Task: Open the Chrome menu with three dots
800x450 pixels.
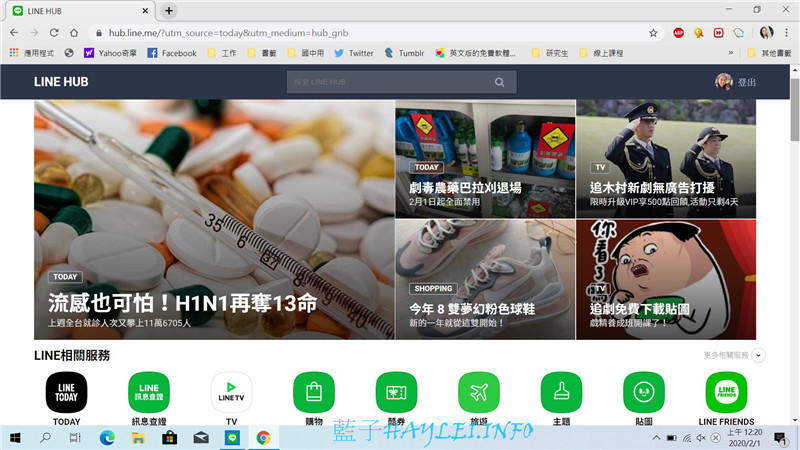Action: [x=786, y=33]
